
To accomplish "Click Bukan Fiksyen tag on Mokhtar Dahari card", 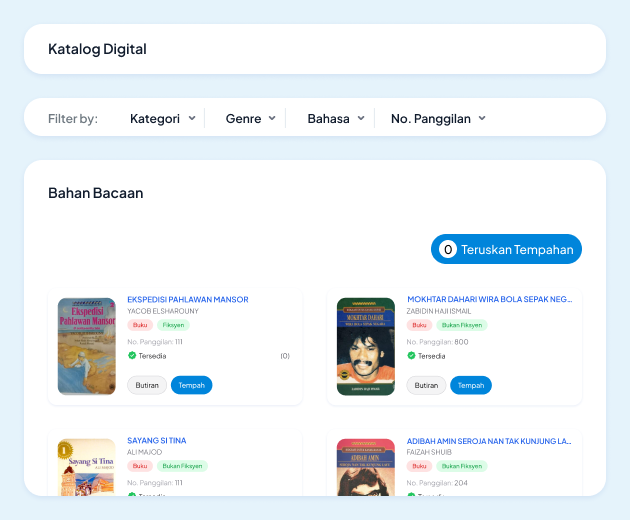I will tap(462, 325).
